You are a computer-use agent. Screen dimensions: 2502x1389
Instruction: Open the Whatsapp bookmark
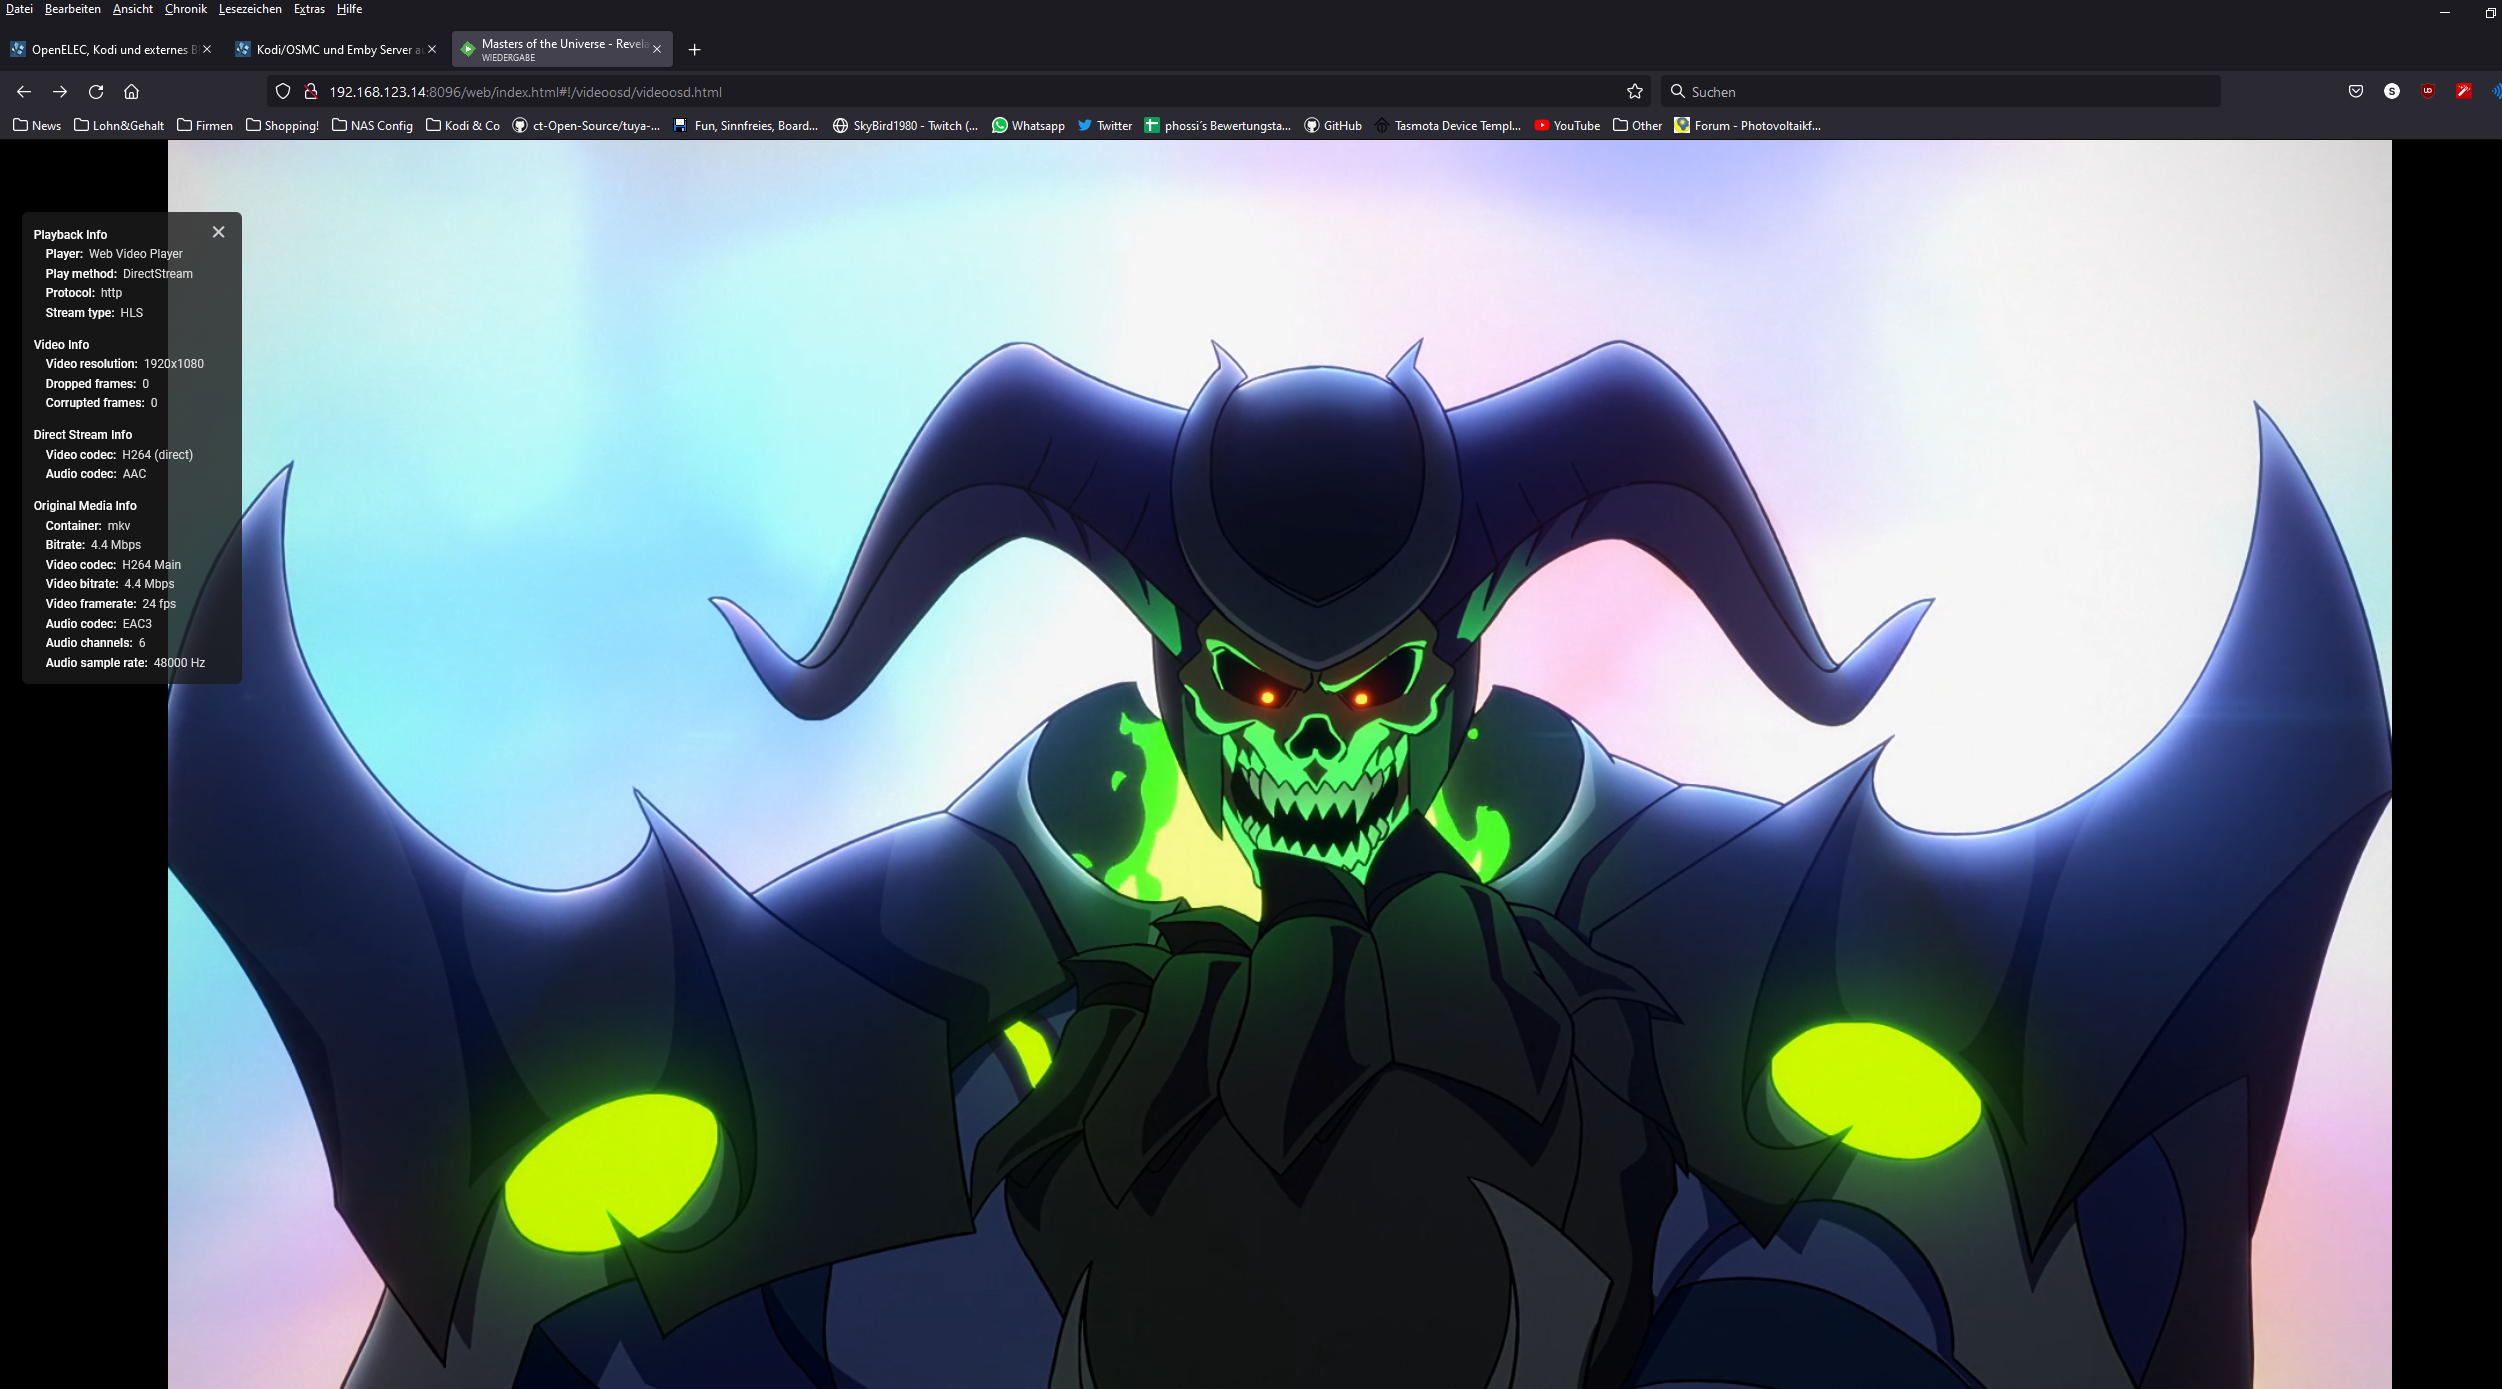[x=1028, y=126]
